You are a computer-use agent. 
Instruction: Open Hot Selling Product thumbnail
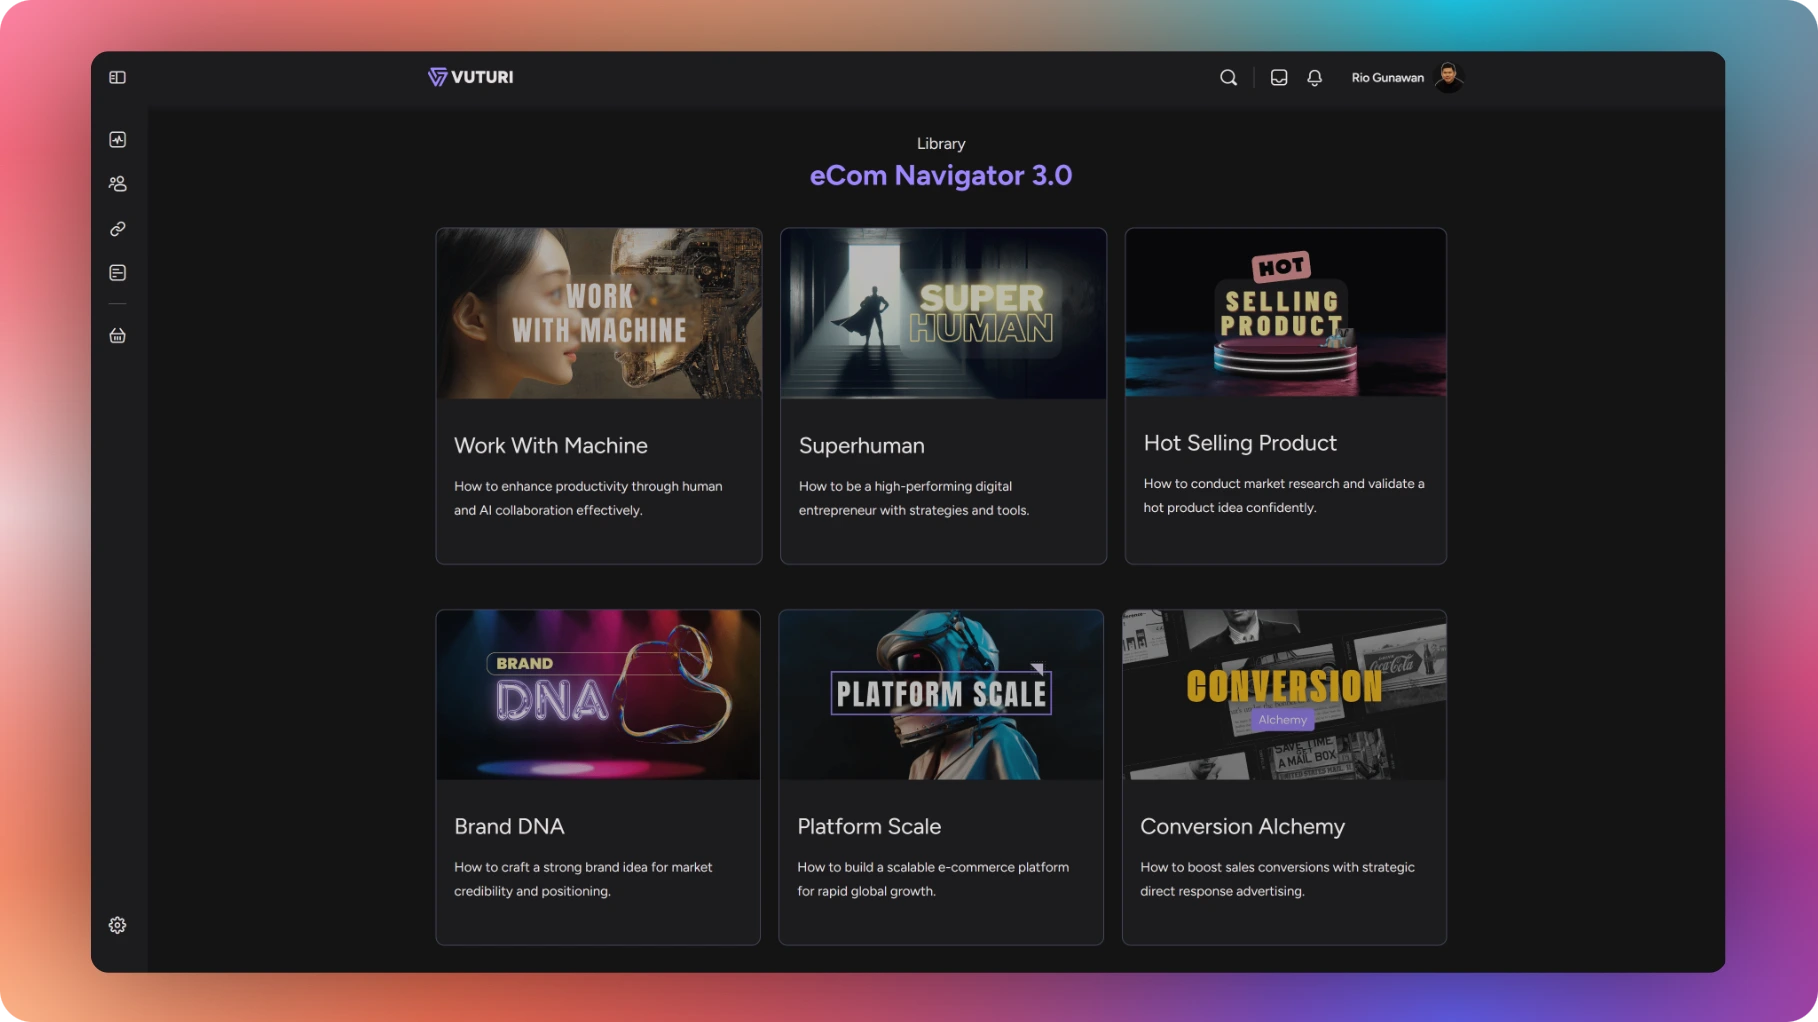(1285, 312)
